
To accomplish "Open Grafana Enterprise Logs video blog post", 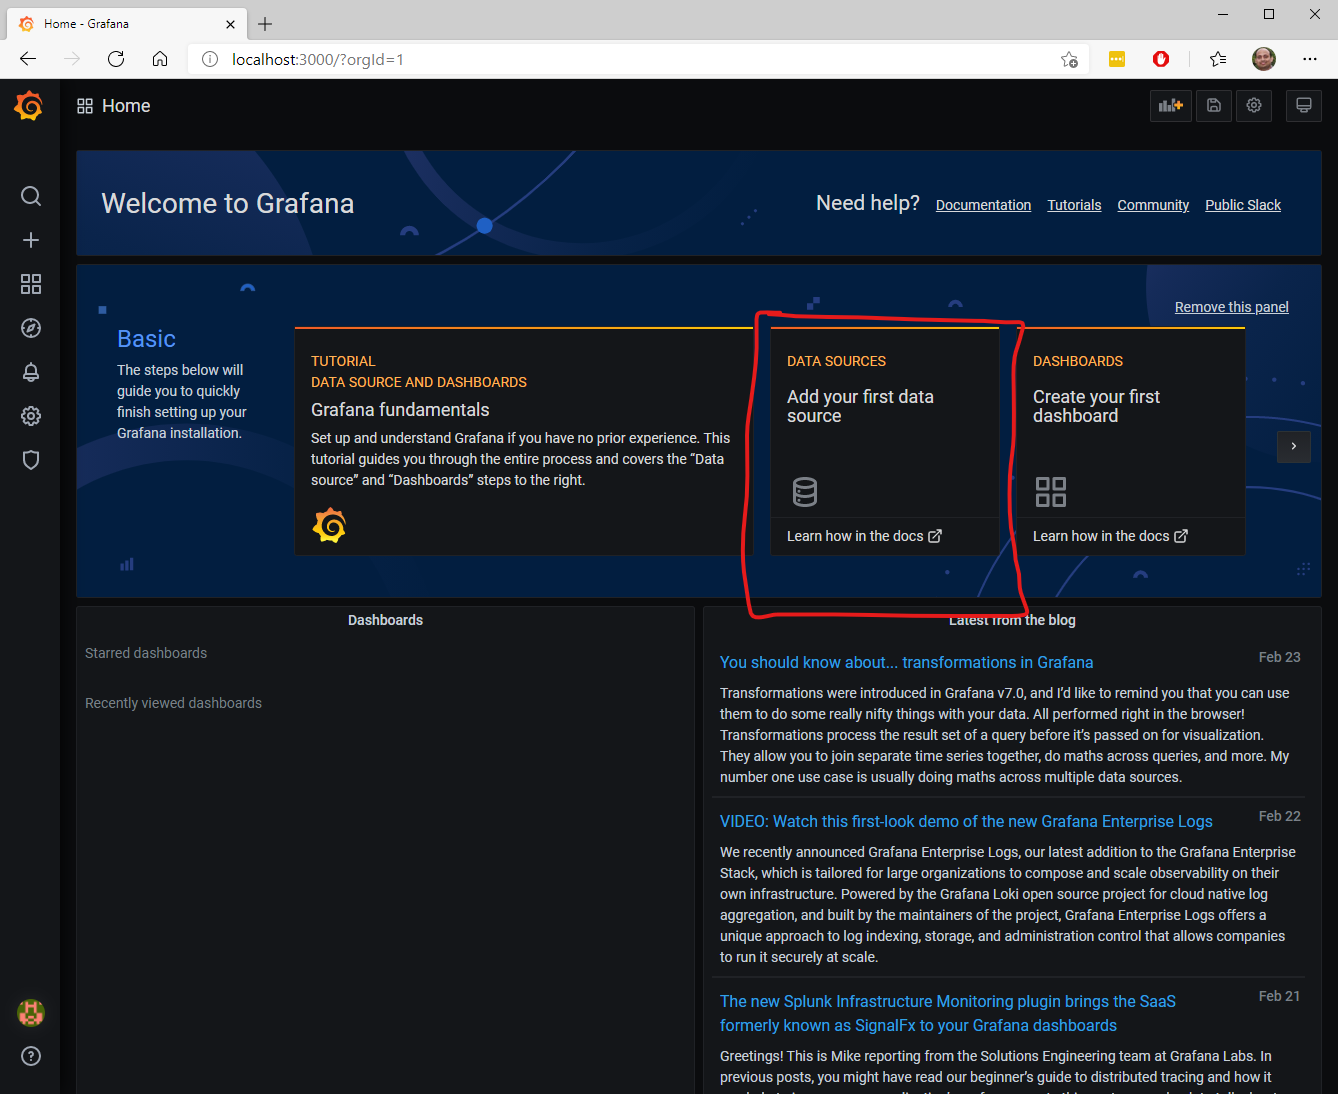I will tap(966, 821).
